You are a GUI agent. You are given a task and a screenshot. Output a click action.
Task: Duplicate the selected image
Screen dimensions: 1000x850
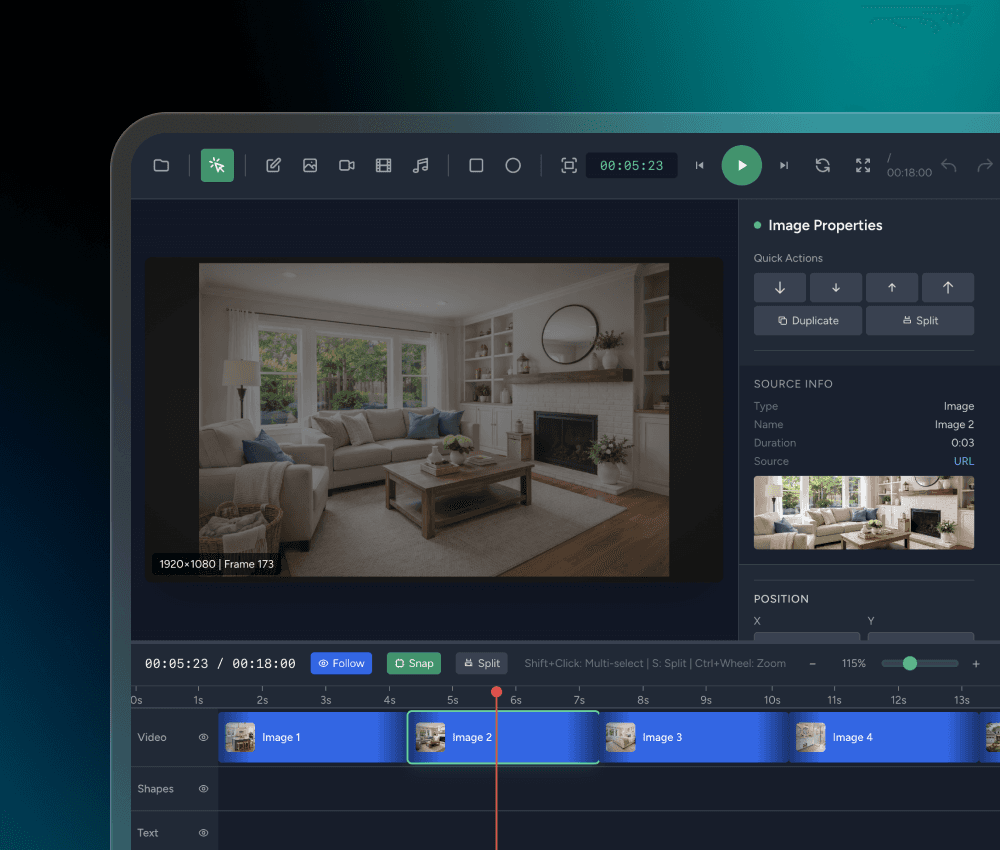click(x=808, y=321)
